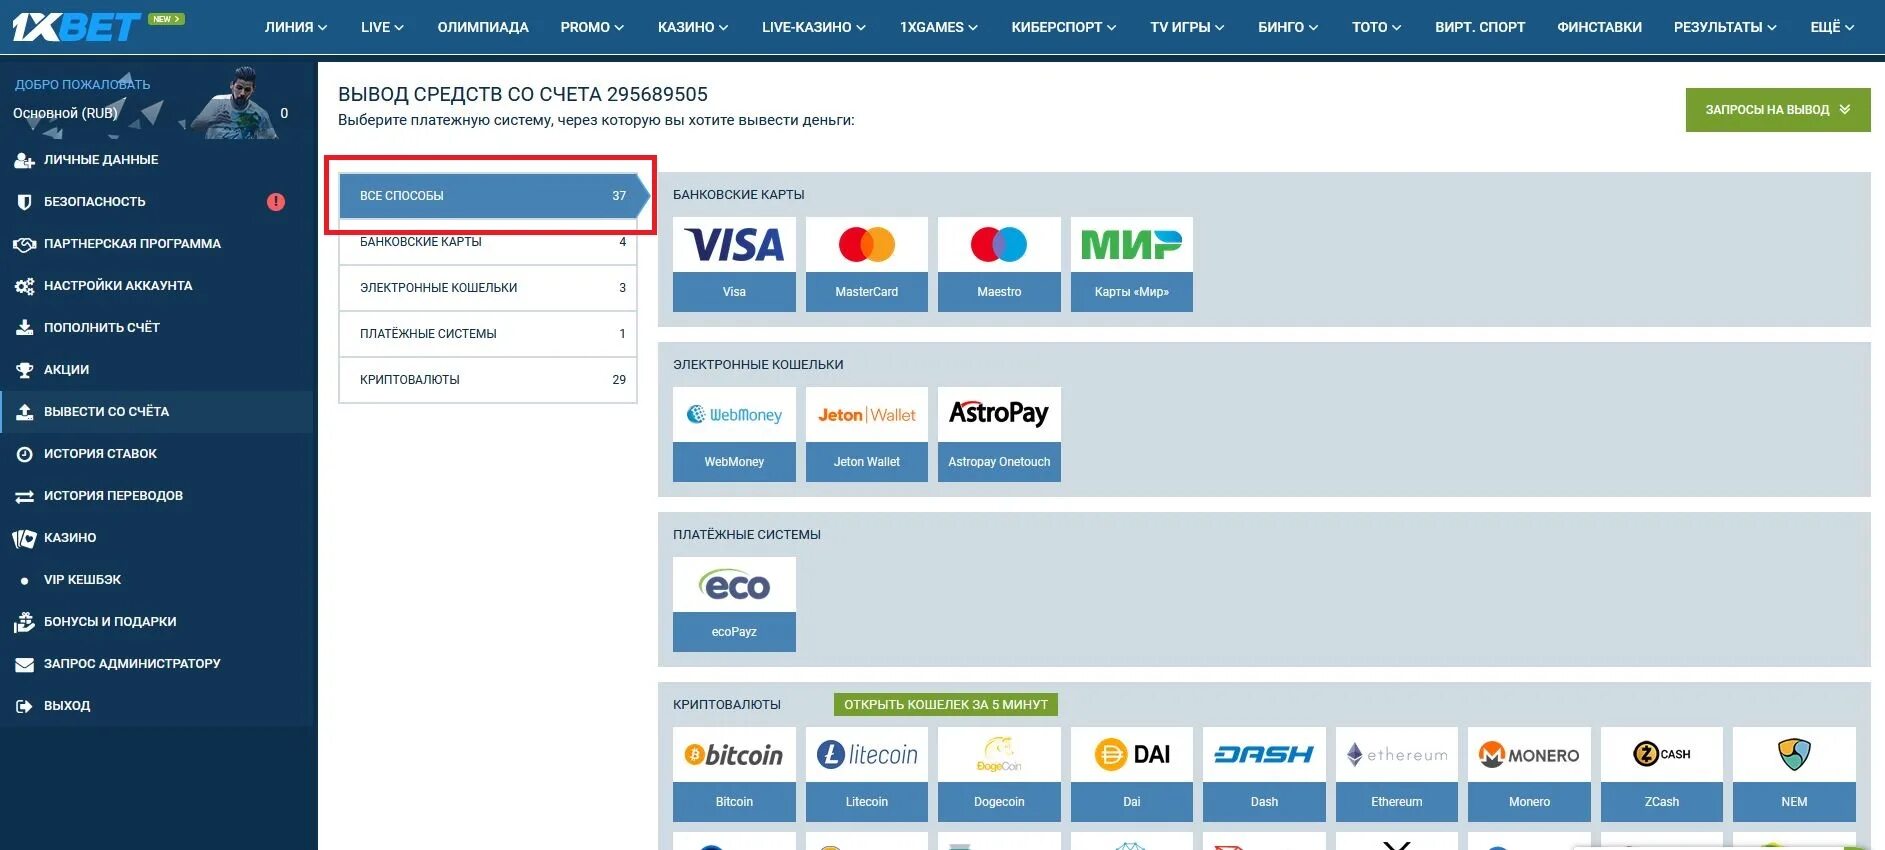This screenshot has height=850, width=1885.
Task: Choose Bitcoin for withdrawal
Action: [734, 774]
